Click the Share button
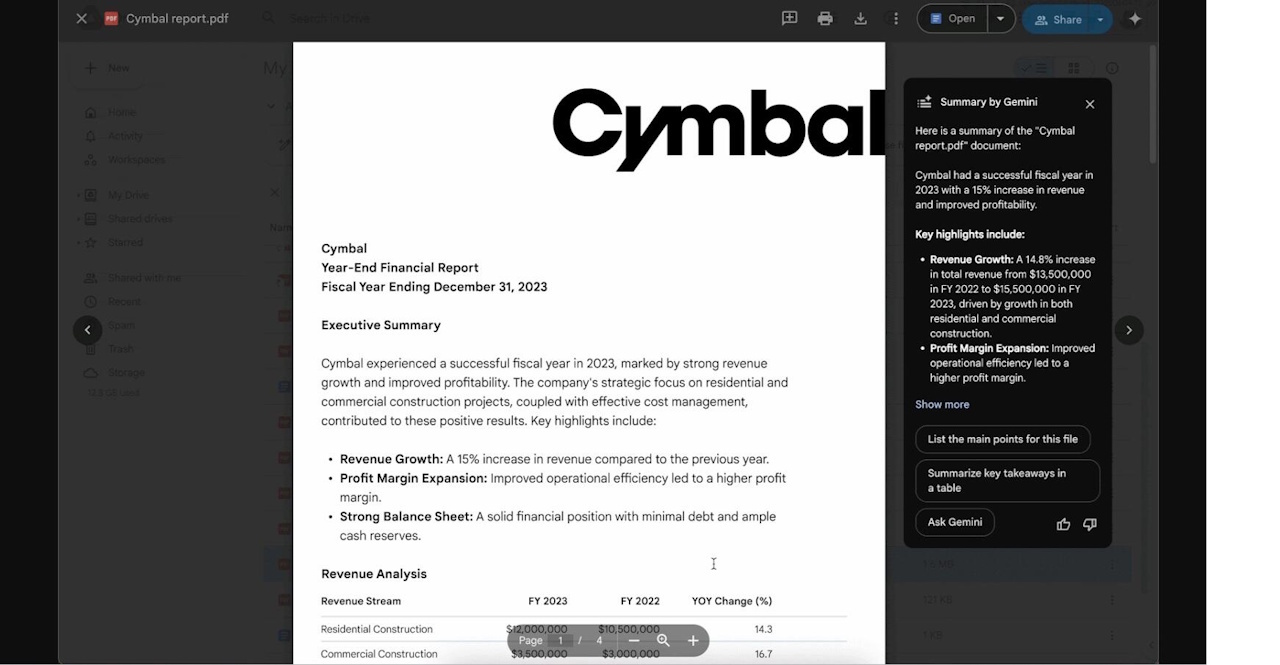This screenshot has width=1280, height=665. (1057, 19)
